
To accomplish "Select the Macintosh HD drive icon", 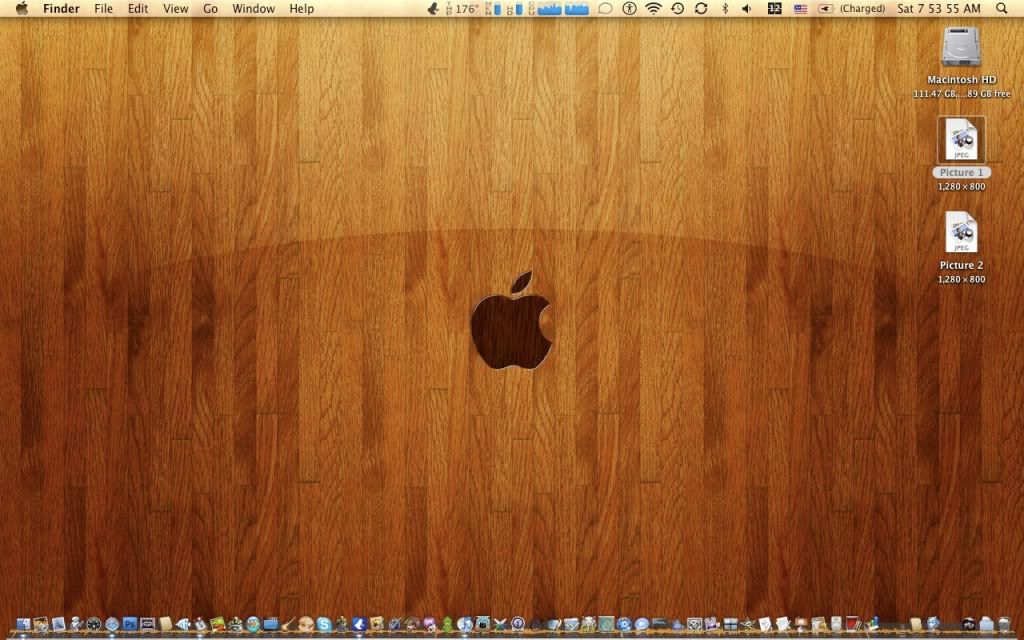I will tap(961, 47).
